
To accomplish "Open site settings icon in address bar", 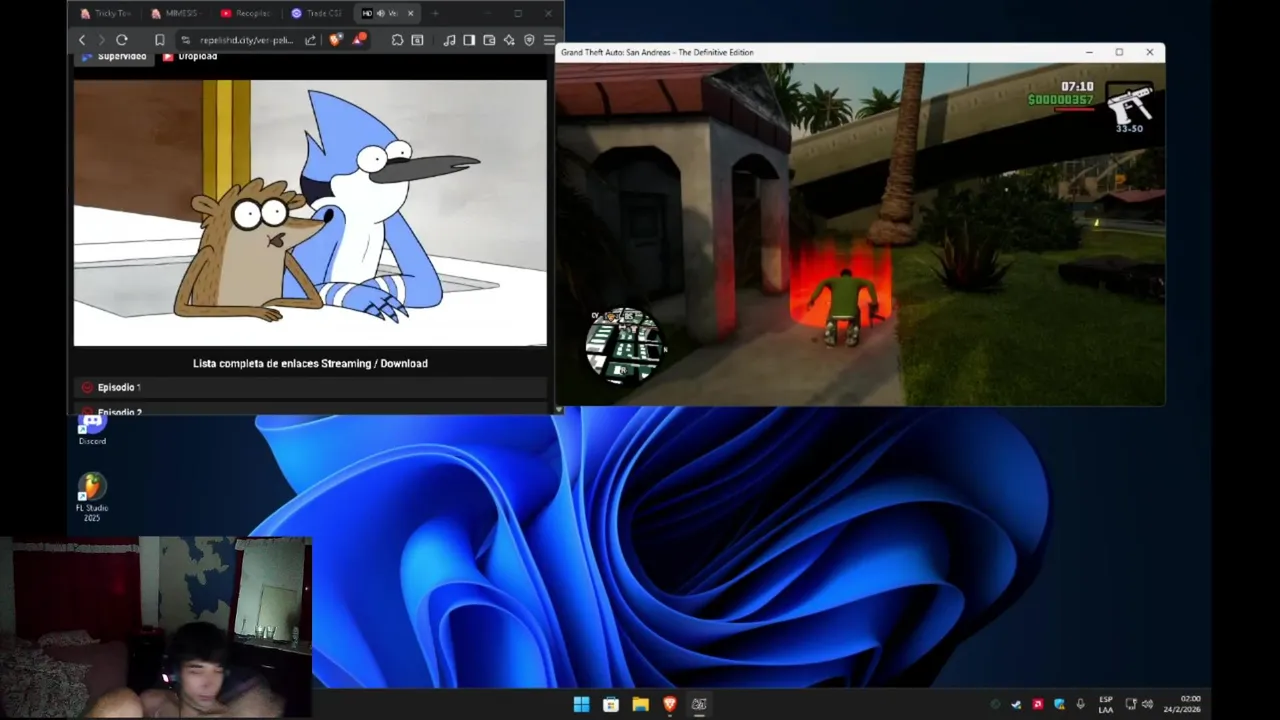I will click(x=186, y=40).
